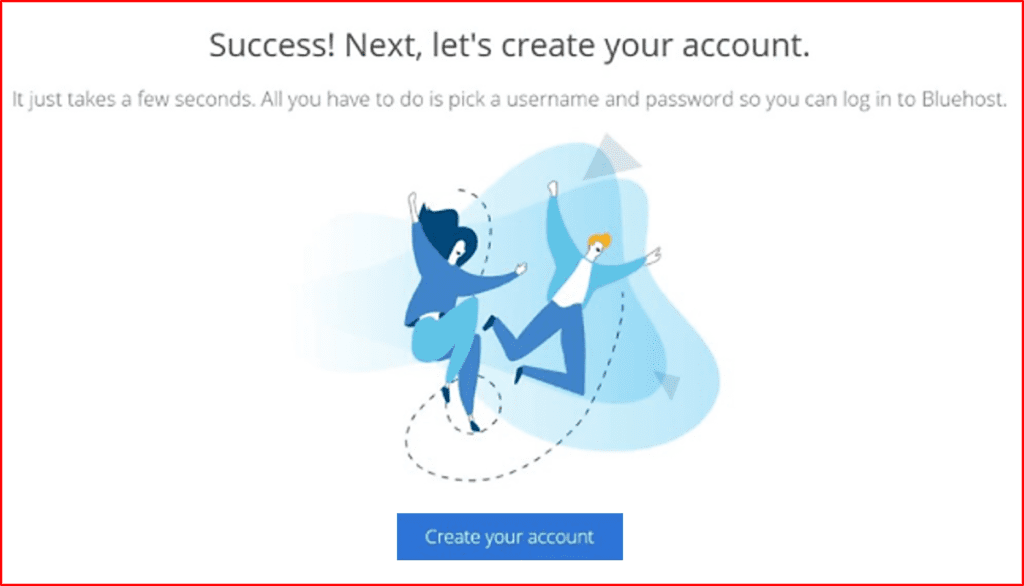
Task: Click the phrase "It just takes a few seconds"
Action: click(133, 99)
